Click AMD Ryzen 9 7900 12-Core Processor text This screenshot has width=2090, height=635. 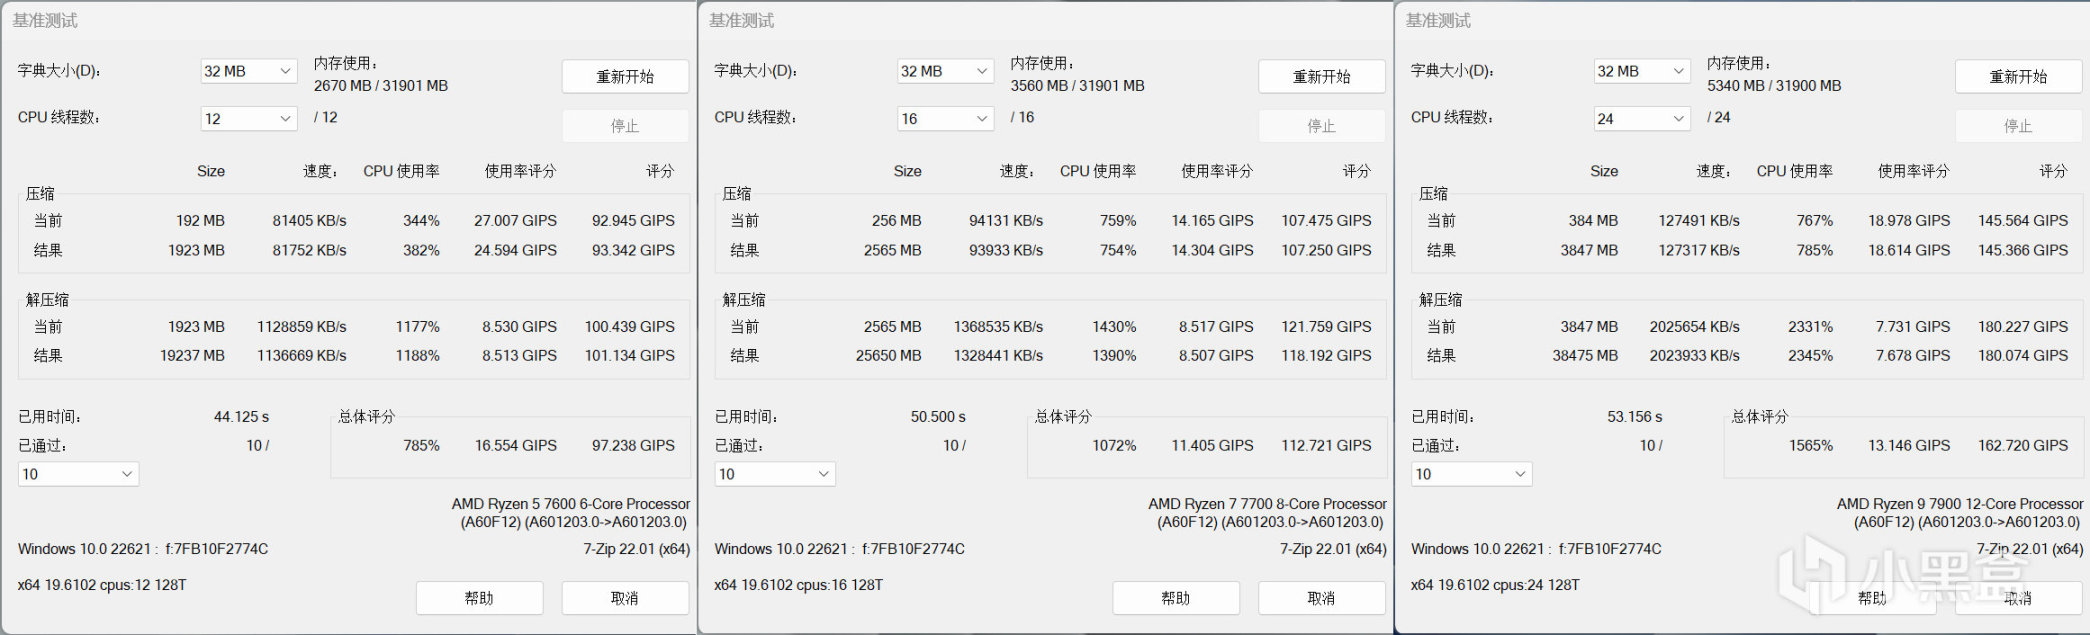tap(1960, 504)
